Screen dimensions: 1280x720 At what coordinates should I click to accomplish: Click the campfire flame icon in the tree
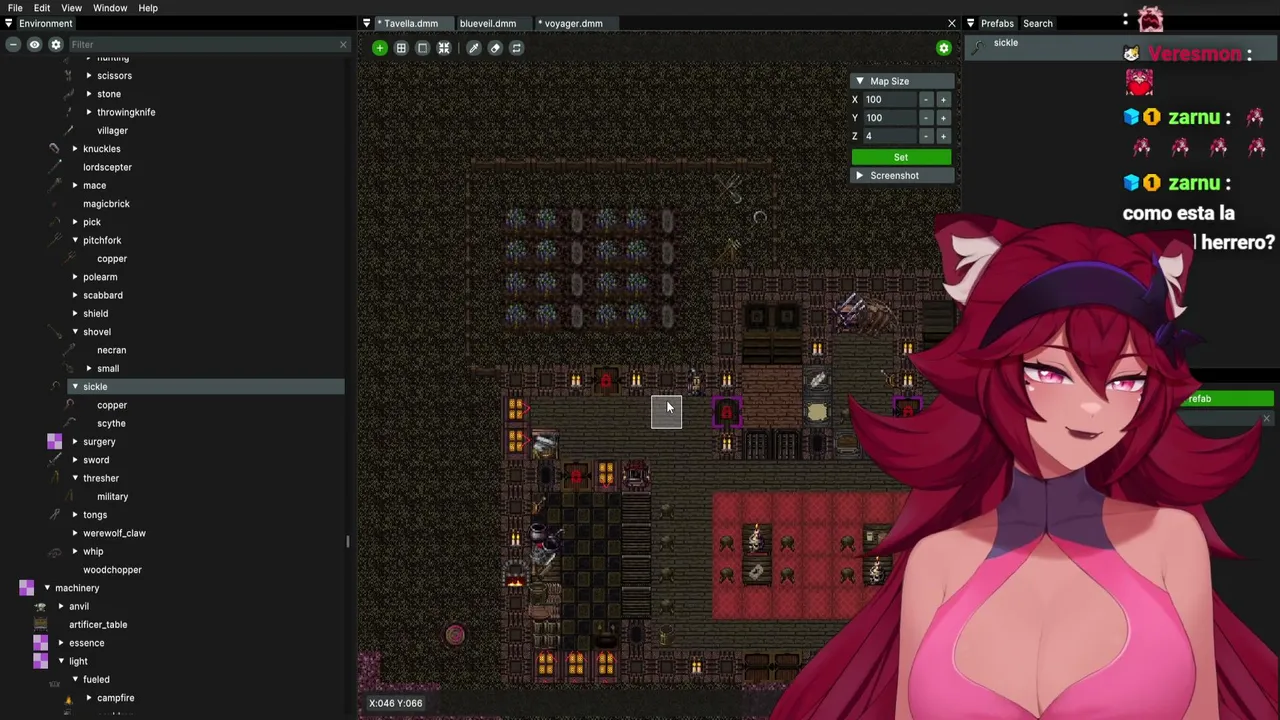[68, 698]
